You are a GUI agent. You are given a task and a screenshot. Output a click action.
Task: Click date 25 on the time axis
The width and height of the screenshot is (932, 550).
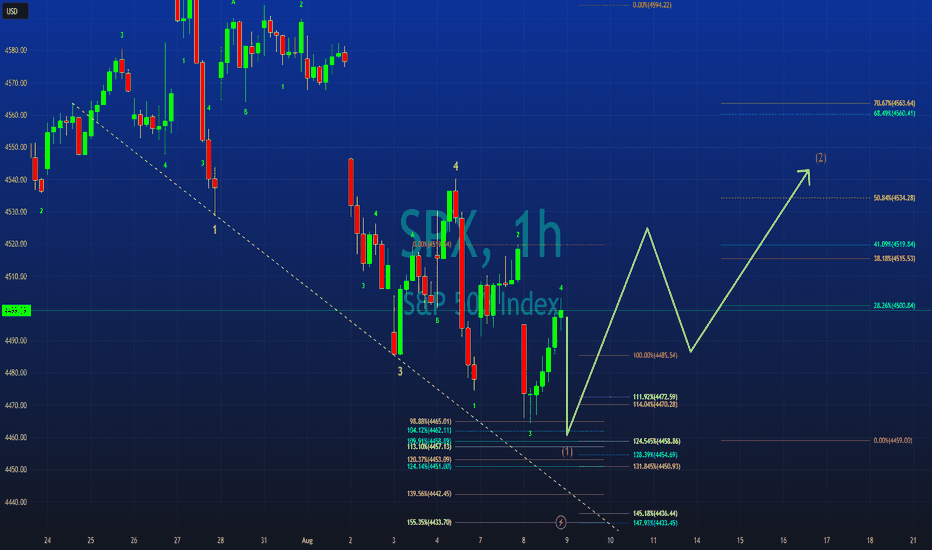coord(90,540)
